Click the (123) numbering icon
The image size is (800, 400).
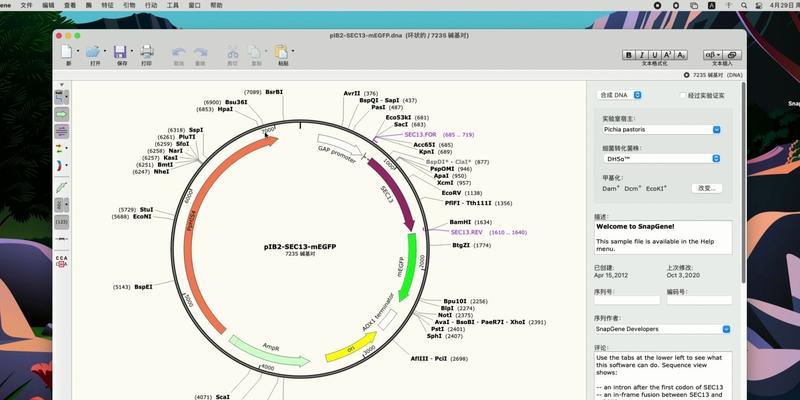pyautogui.click(x=61, y=222)
